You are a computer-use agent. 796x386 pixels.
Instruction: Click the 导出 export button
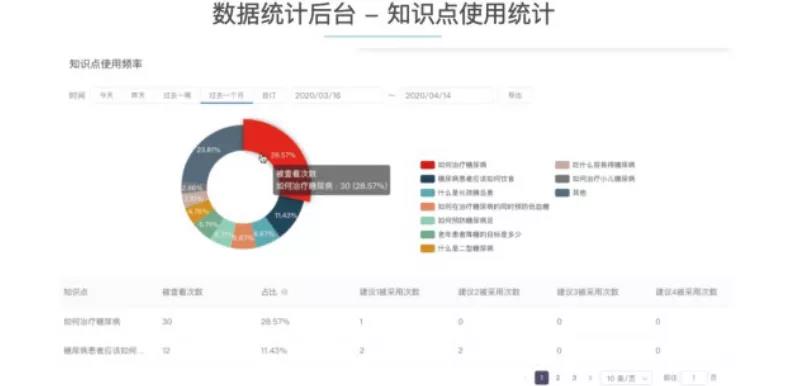pos(515,95)
